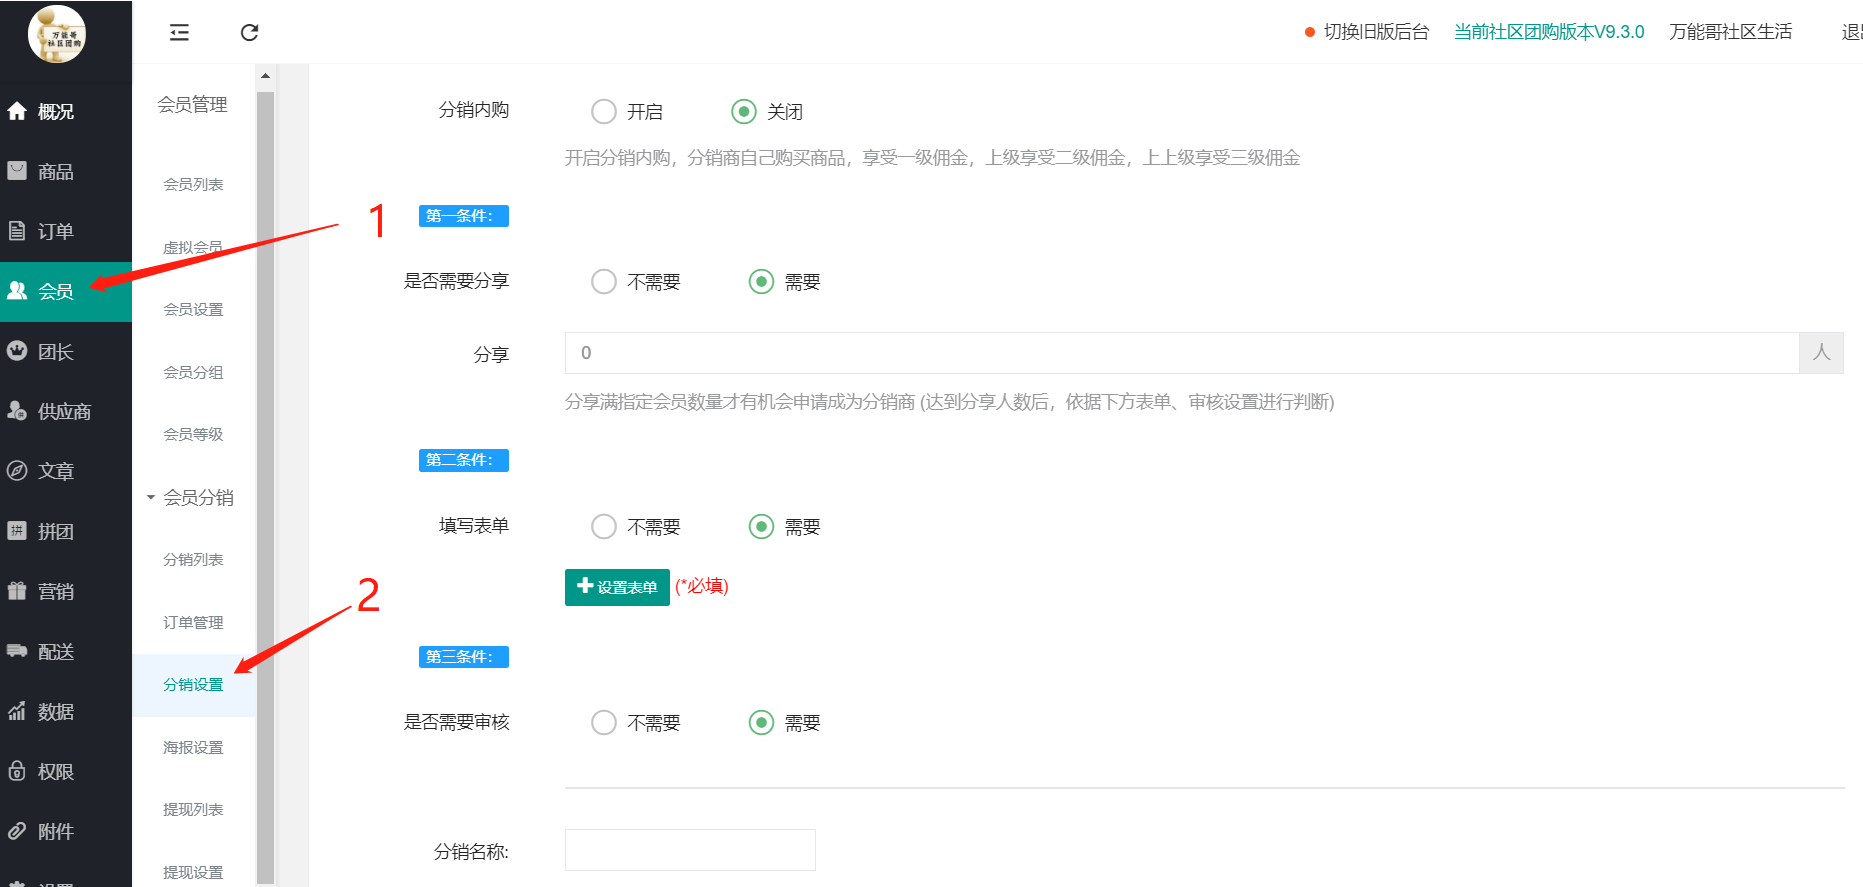Open 配送 delivery section with truck icon
The image size is (1863, 887).
click(40, 652)
